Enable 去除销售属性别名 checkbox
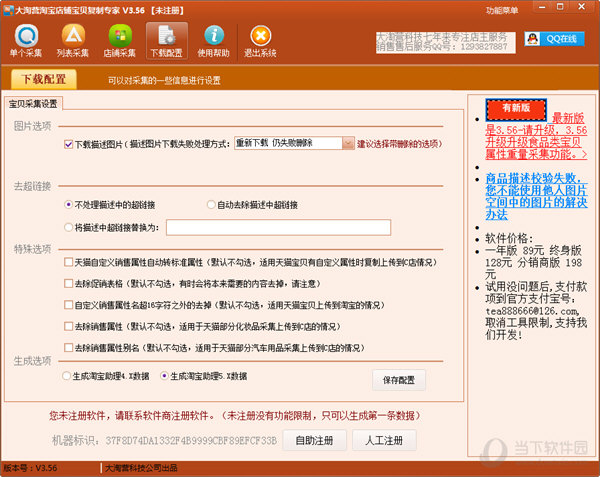This screenshot has width=600, height=477. pyautogui.click(x=68, y=348)
